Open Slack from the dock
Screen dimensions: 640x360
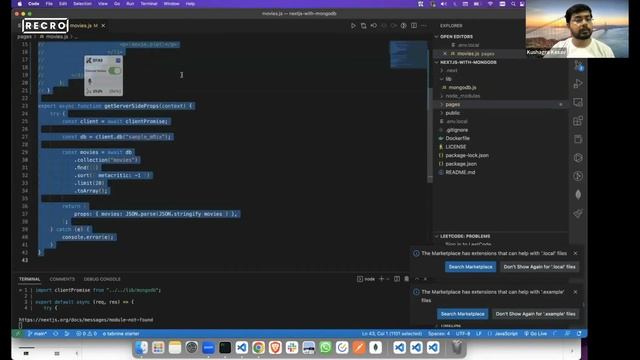(292, 348)
